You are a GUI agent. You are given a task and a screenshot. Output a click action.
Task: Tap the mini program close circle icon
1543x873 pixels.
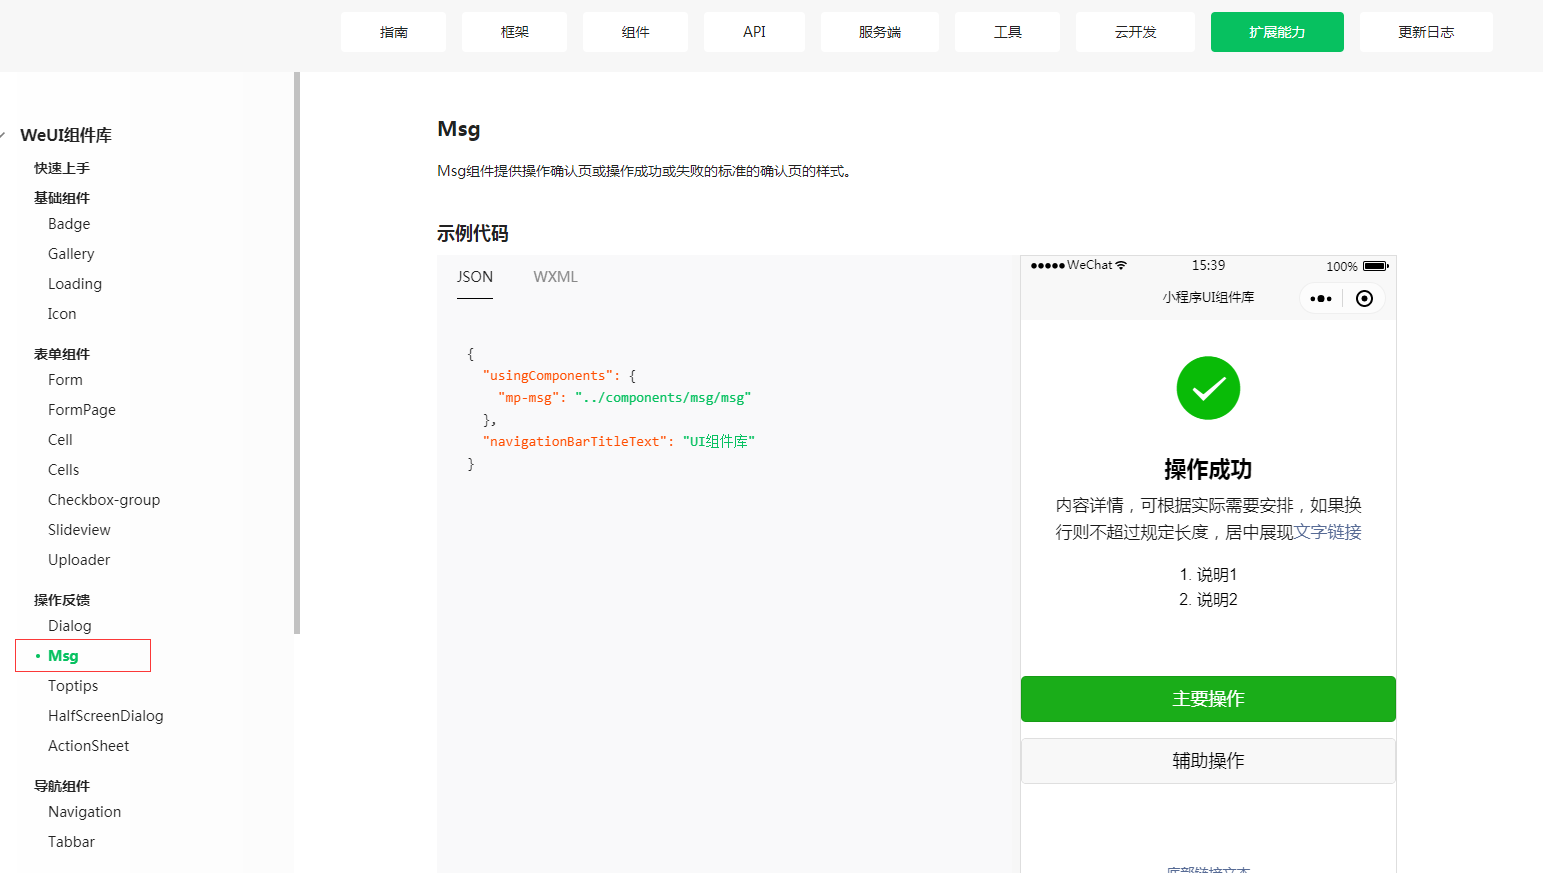click(x=1364, y=298)
